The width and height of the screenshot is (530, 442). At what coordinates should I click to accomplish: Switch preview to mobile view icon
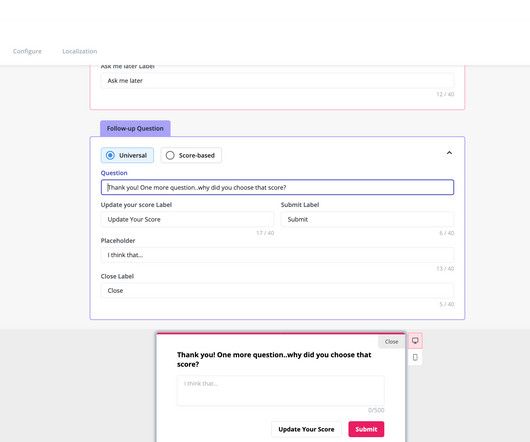click(x=415, y=357)
